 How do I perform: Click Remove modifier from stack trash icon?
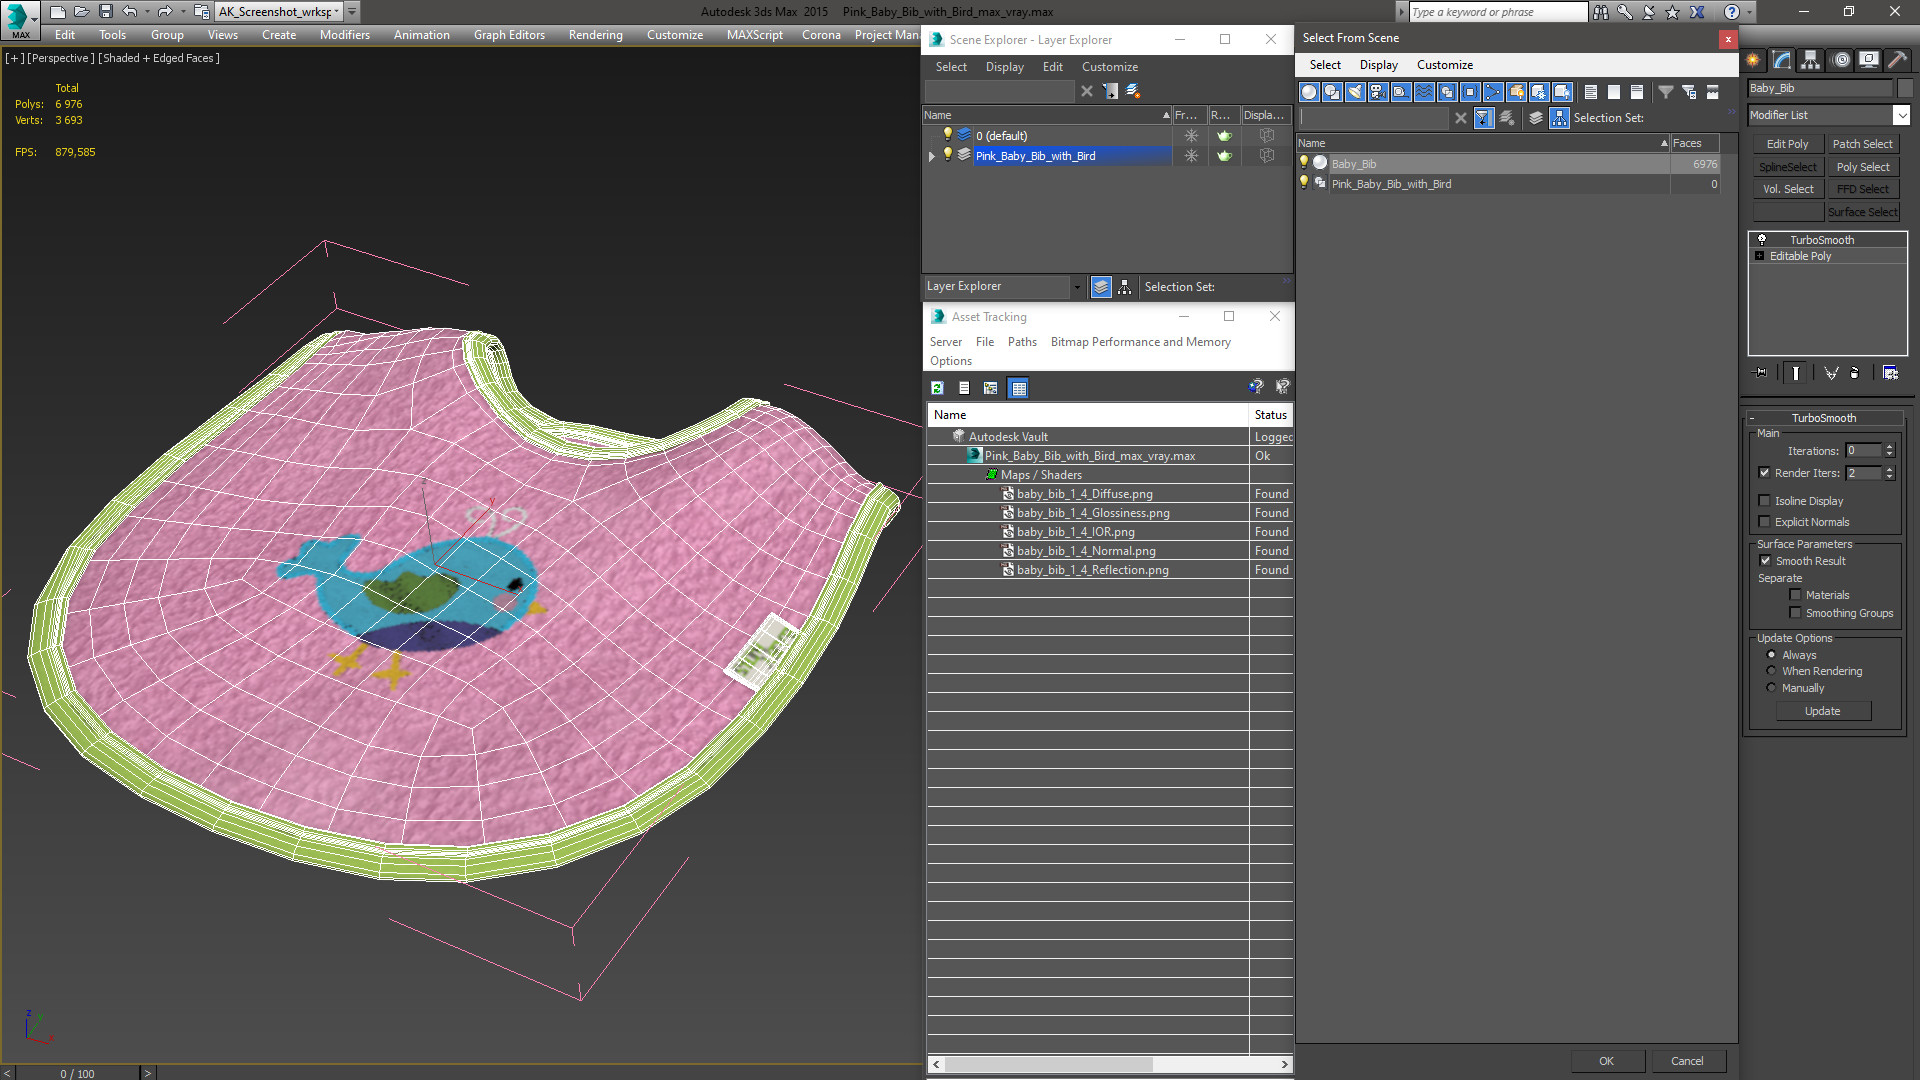(1854, 373)
